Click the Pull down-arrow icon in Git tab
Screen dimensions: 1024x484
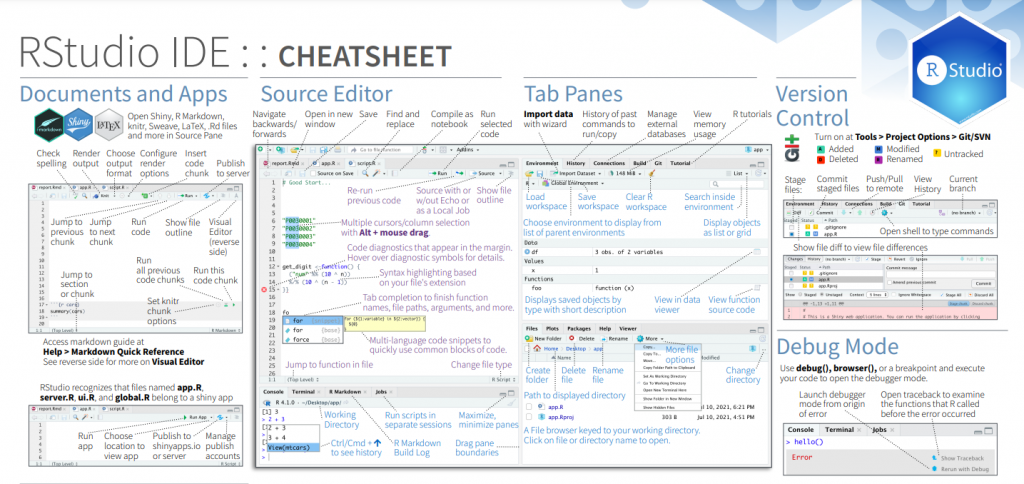point(844,212)
